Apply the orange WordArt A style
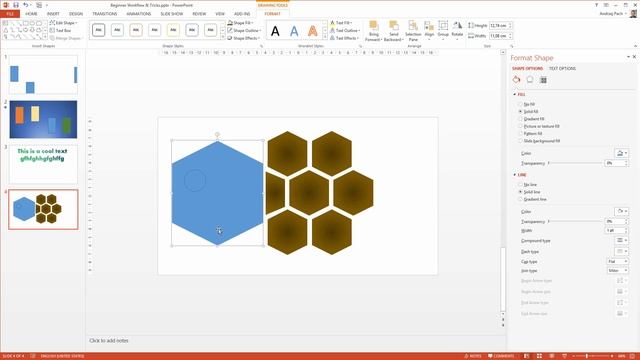The image size is (640, 360). 313,31
